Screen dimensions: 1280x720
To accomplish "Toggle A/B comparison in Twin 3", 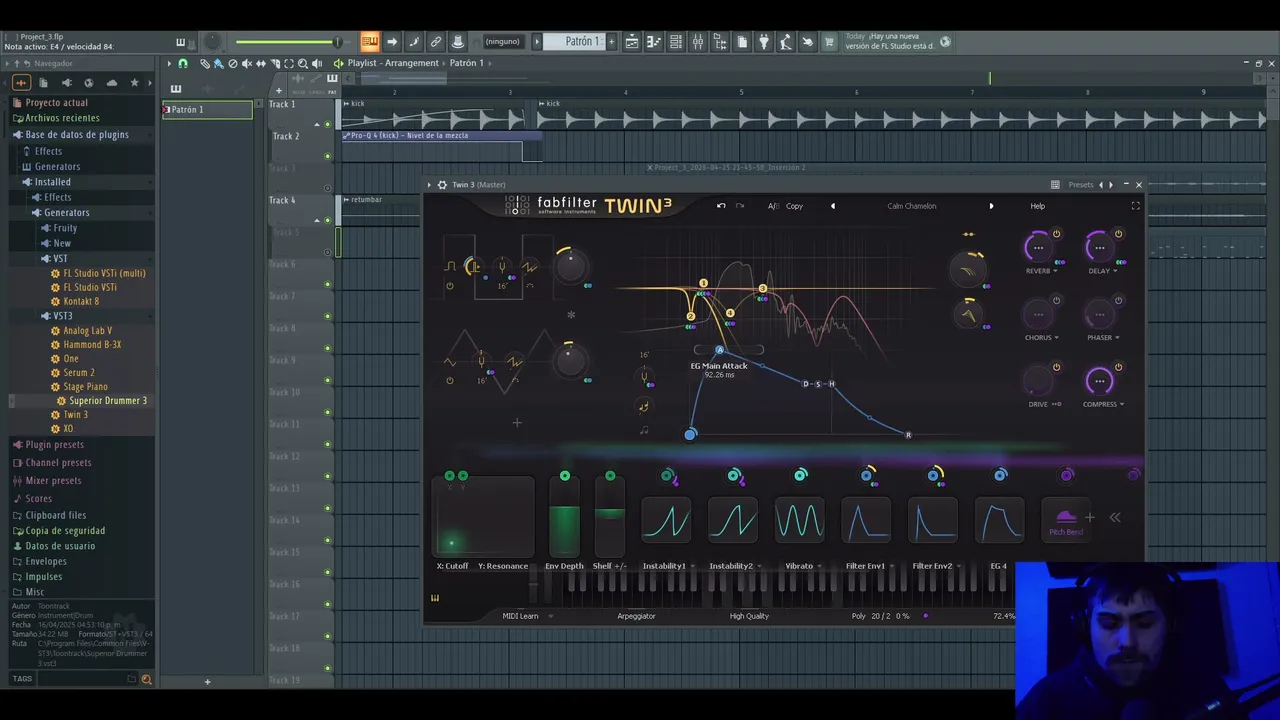I will (773, 206).
